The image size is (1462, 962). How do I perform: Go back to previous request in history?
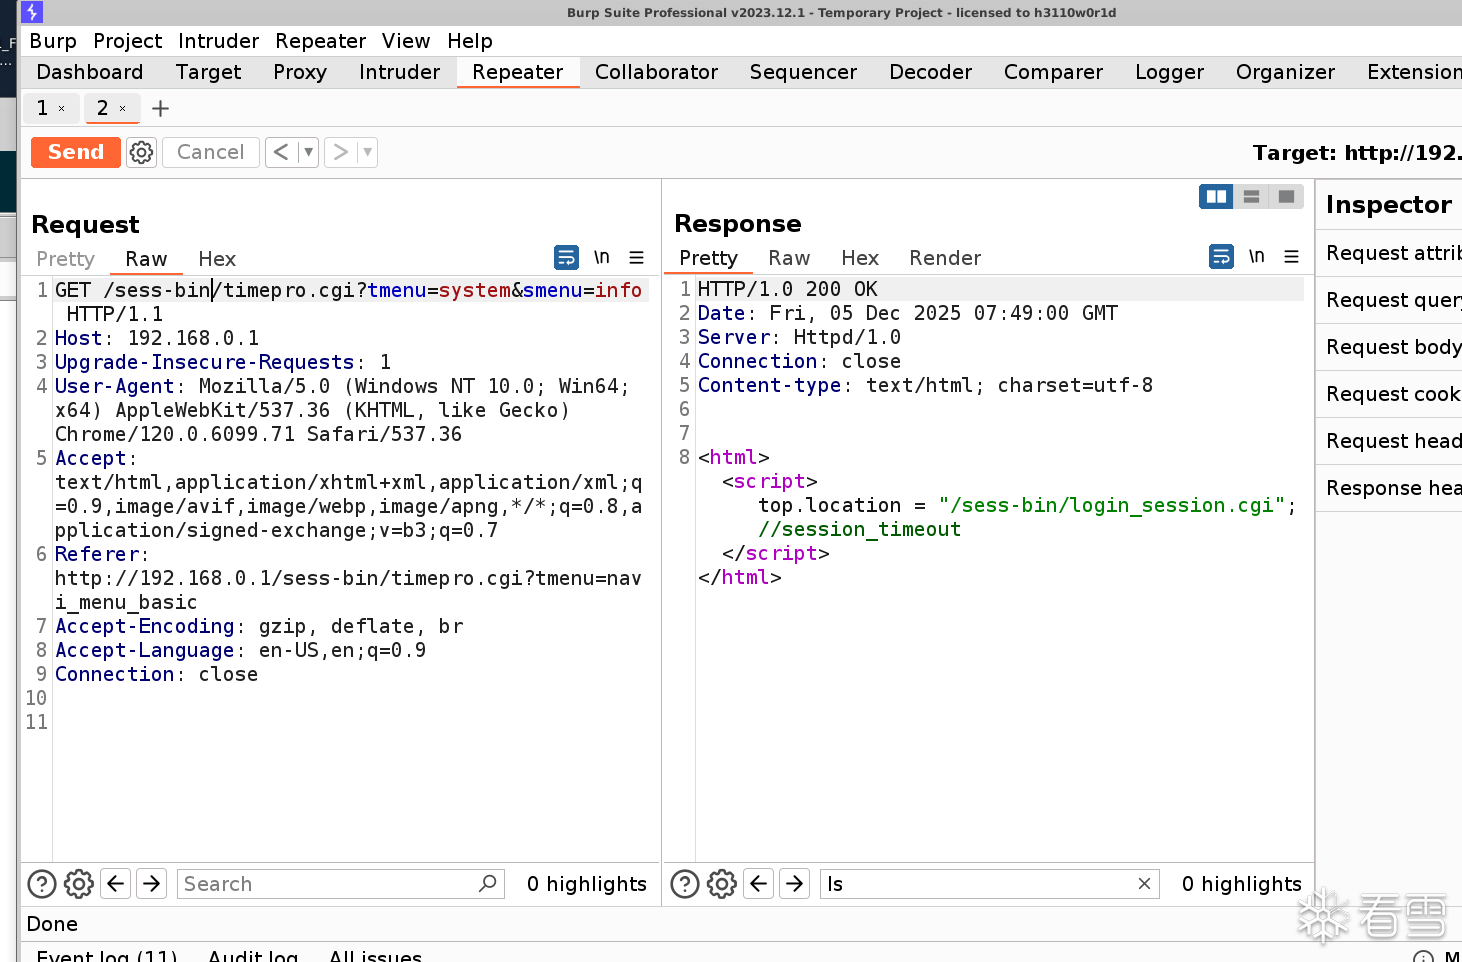[x=281, y=152]
